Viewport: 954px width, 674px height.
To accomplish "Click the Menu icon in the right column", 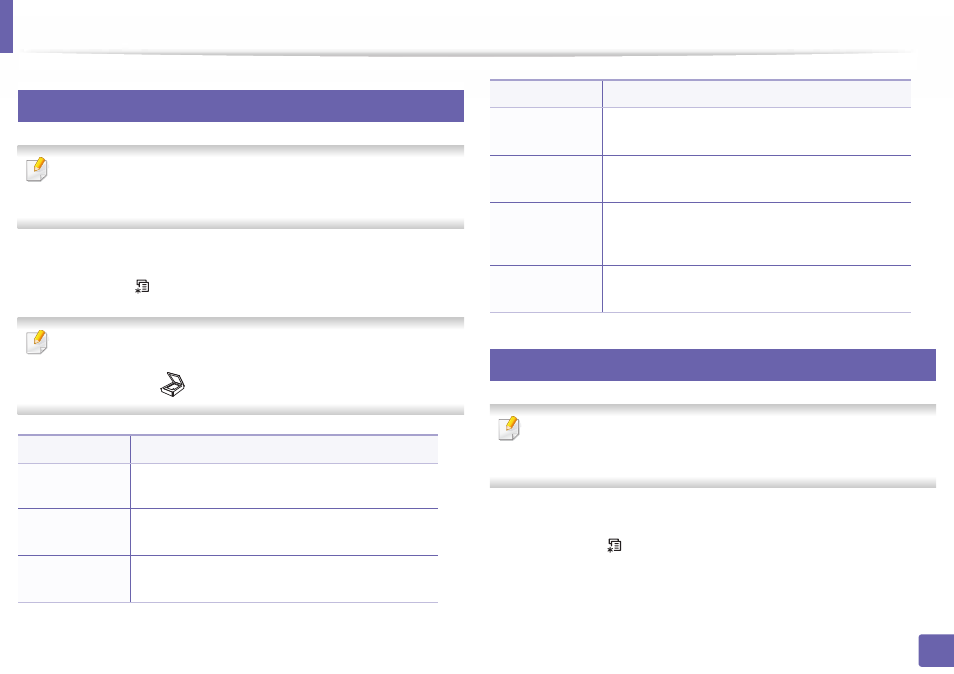I will 615,545.
